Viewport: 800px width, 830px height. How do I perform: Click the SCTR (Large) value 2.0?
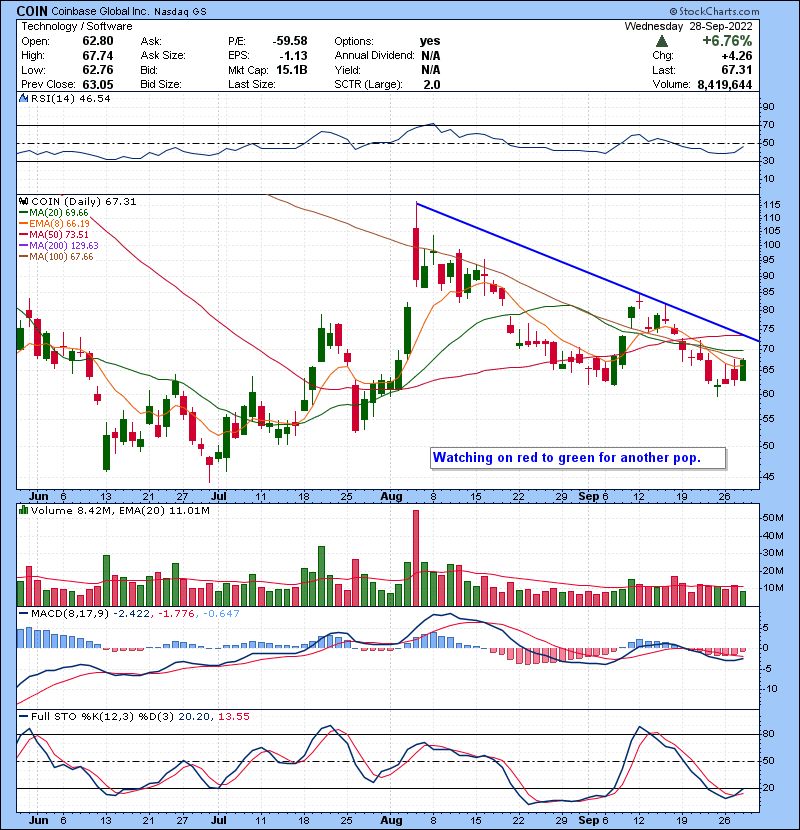pos(432,84)
